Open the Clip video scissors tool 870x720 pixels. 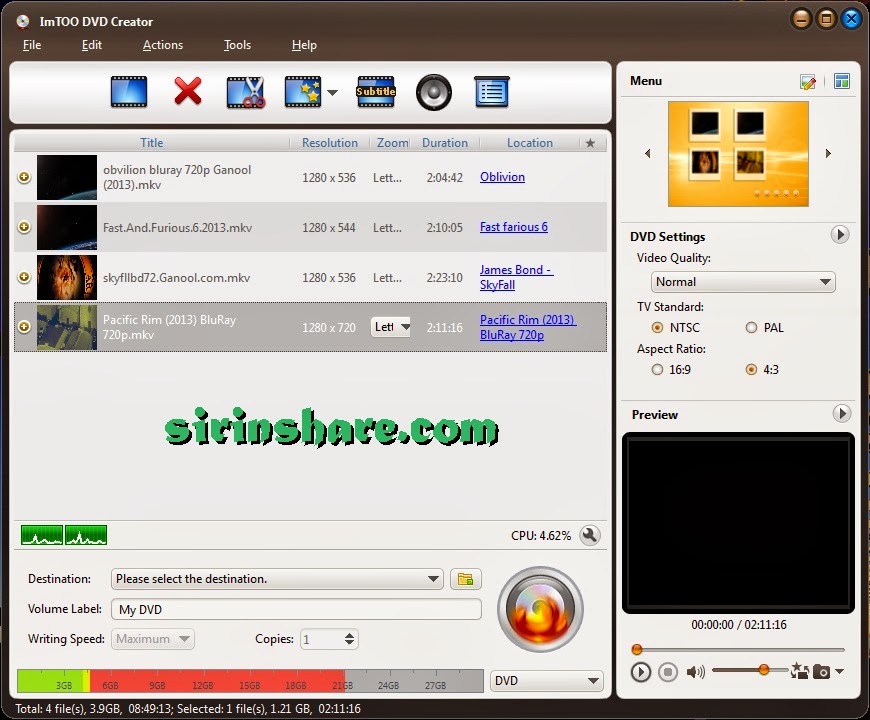coord(246,92)
